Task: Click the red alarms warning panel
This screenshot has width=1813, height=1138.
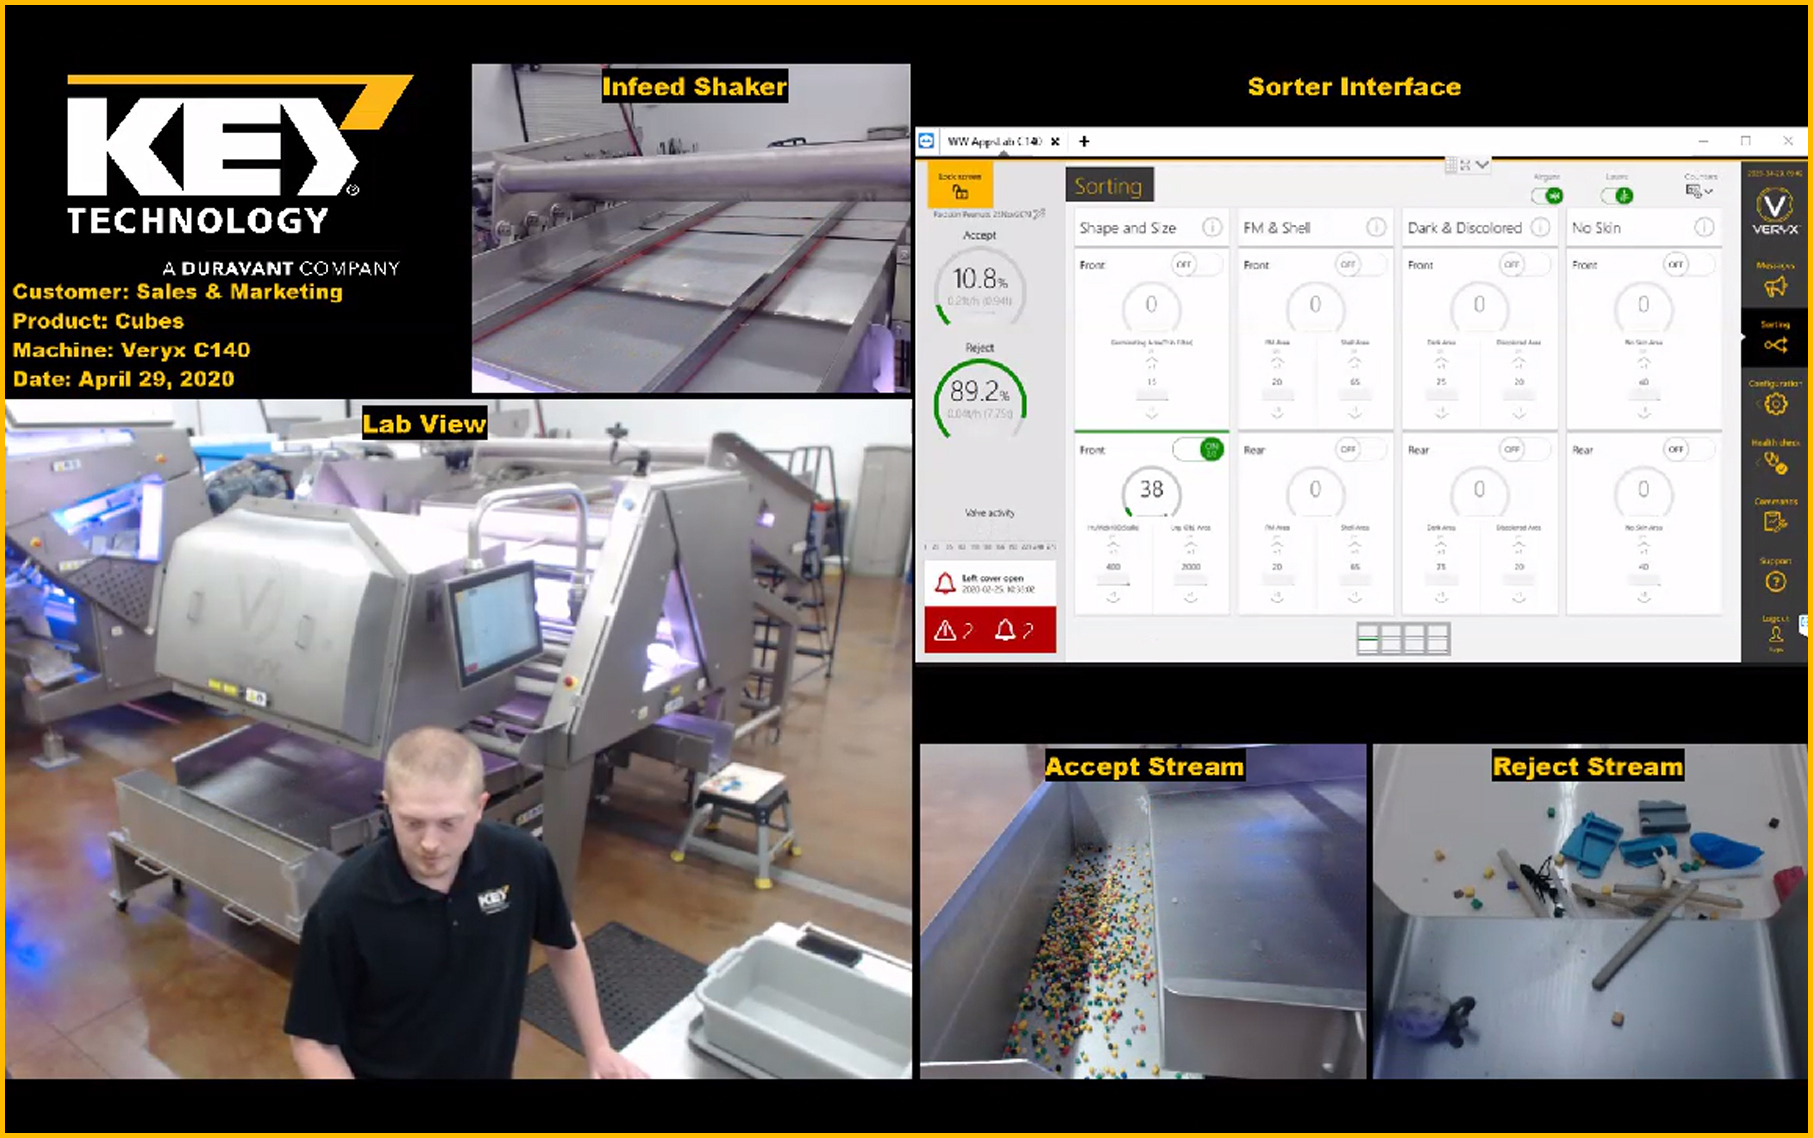Action: click(989, 630)
